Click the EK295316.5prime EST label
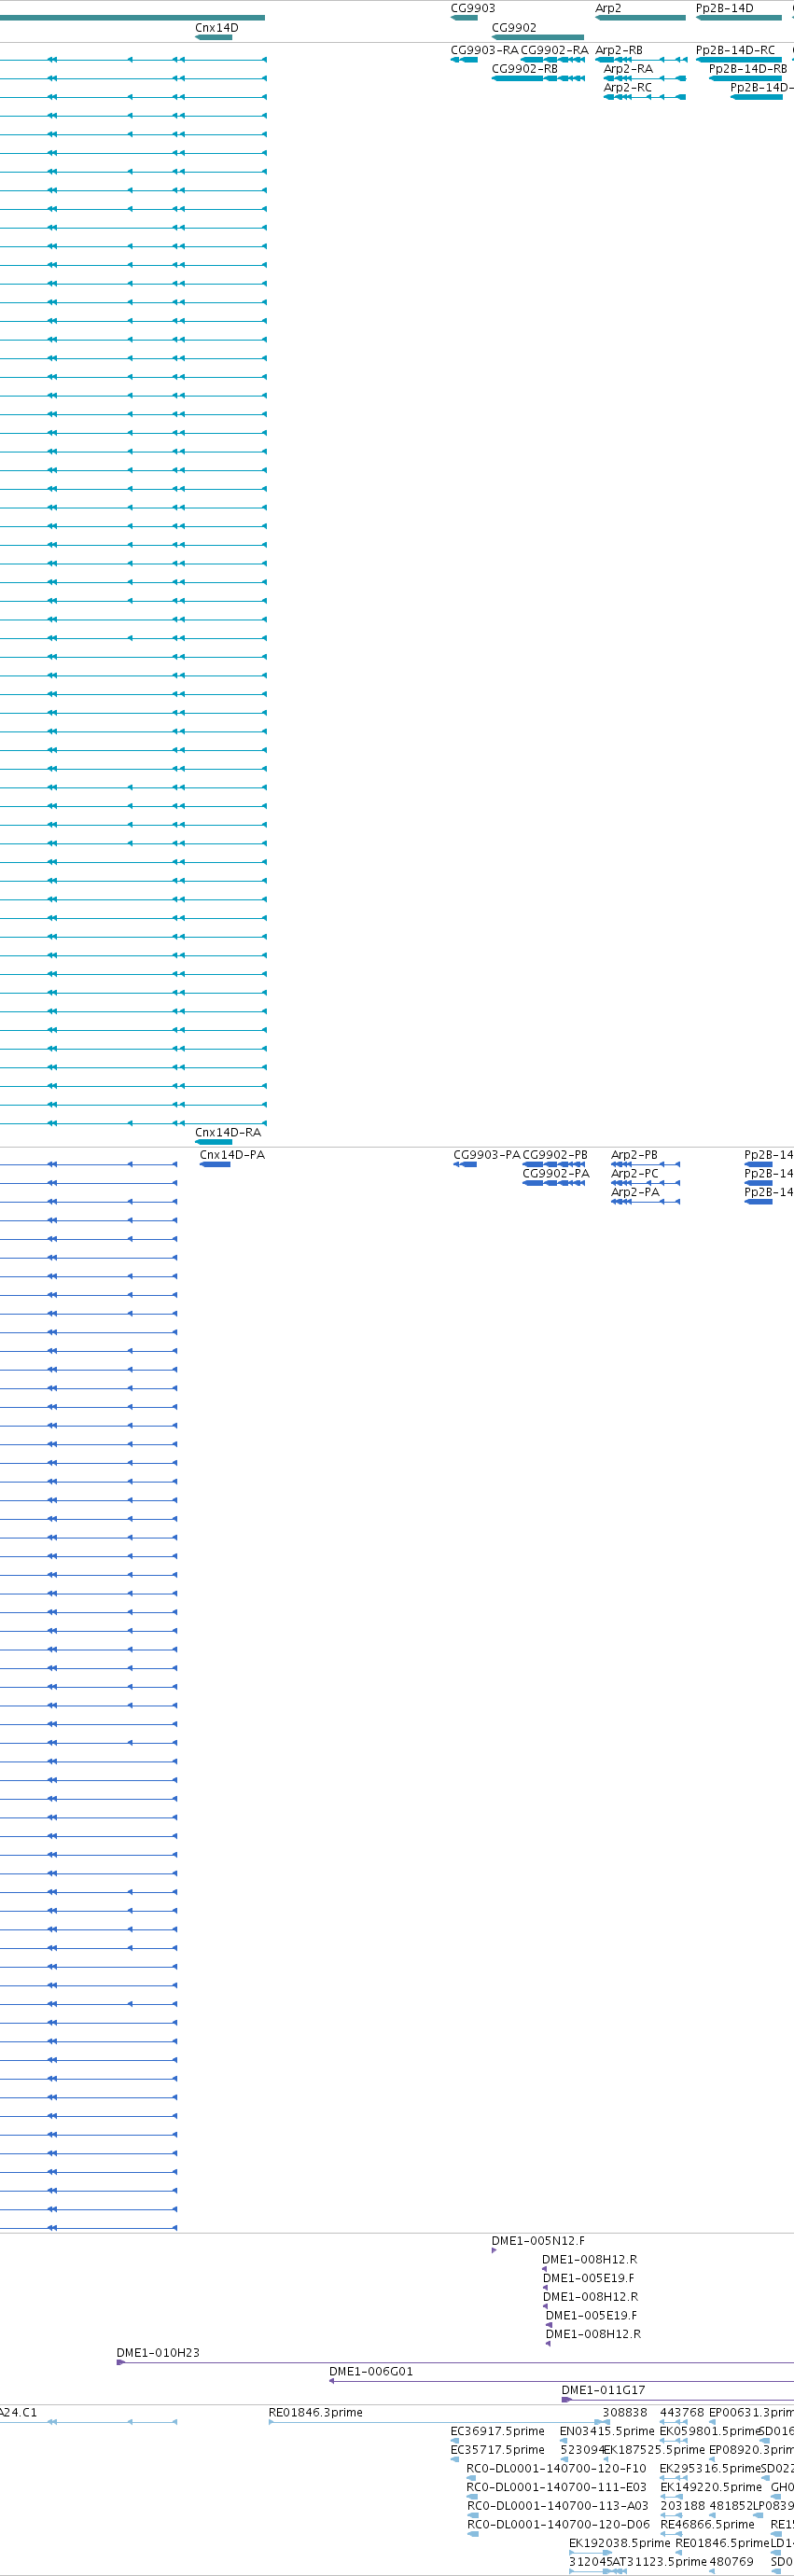Screen dimensions: 794x2576 click(710, 2469)
